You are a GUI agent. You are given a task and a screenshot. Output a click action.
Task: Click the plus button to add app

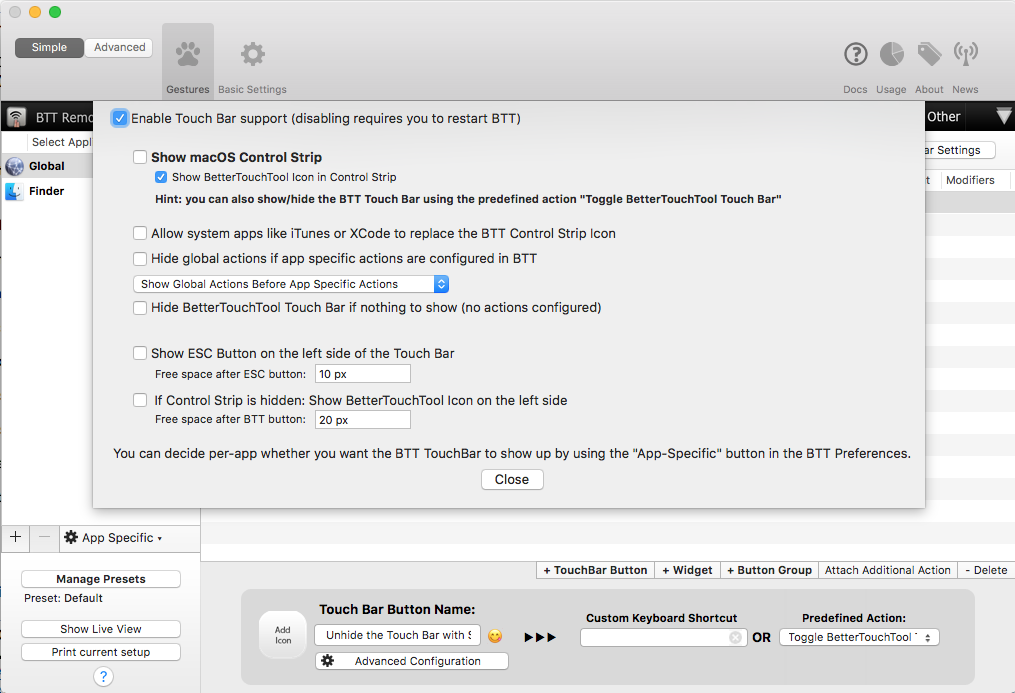point(16,537)
